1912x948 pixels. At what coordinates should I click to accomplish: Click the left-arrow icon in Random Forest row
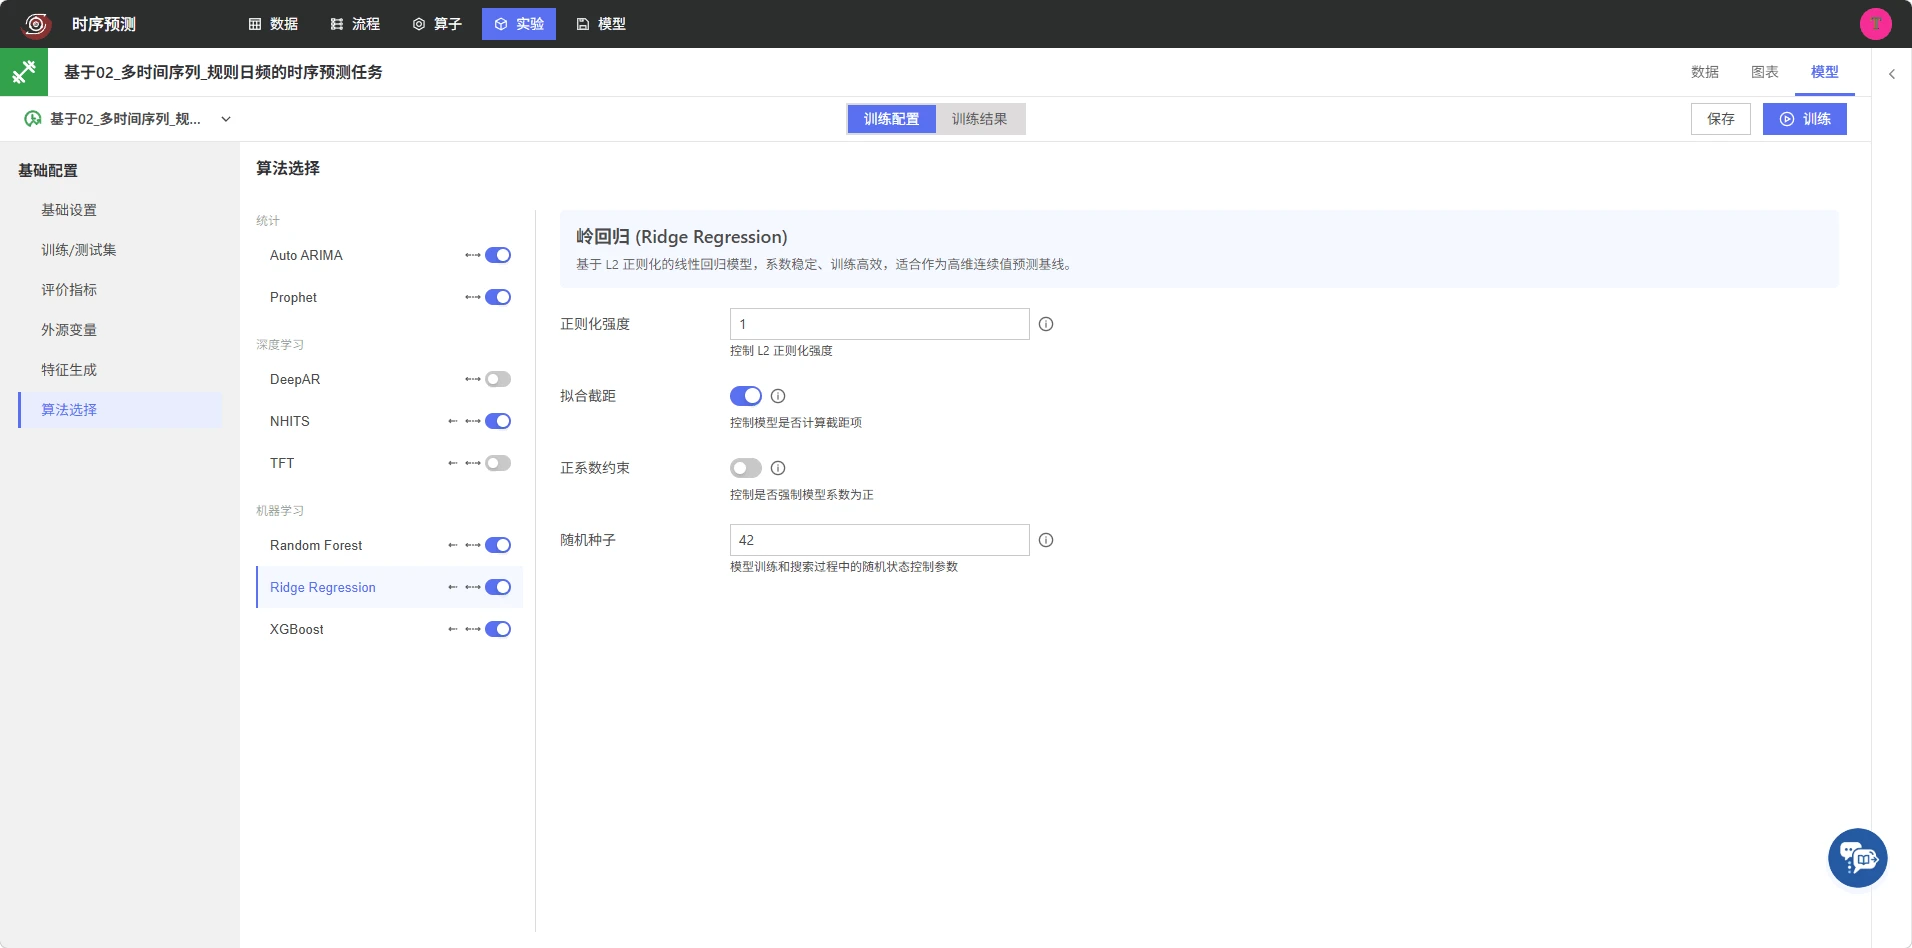point(453,545)
